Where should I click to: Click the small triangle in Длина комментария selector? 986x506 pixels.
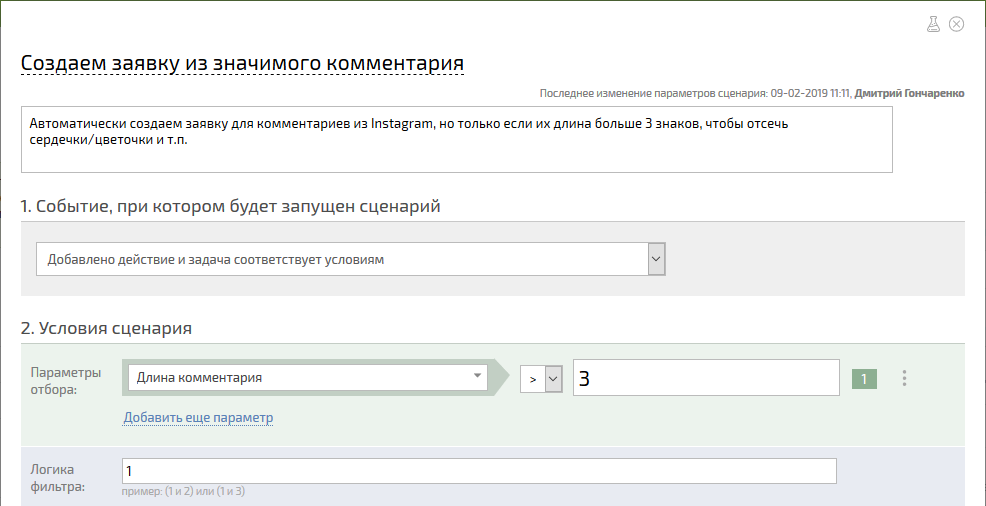(x=477, y=376)
